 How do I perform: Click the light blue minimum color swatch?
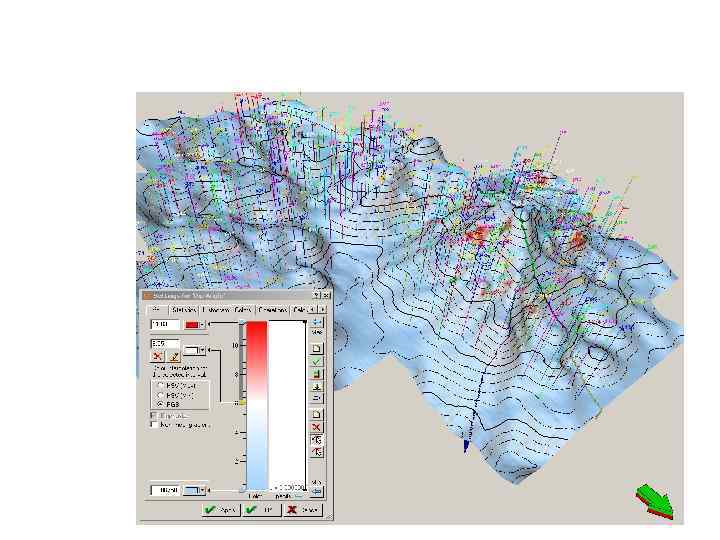pyautogui.click(x=191, y=490)
